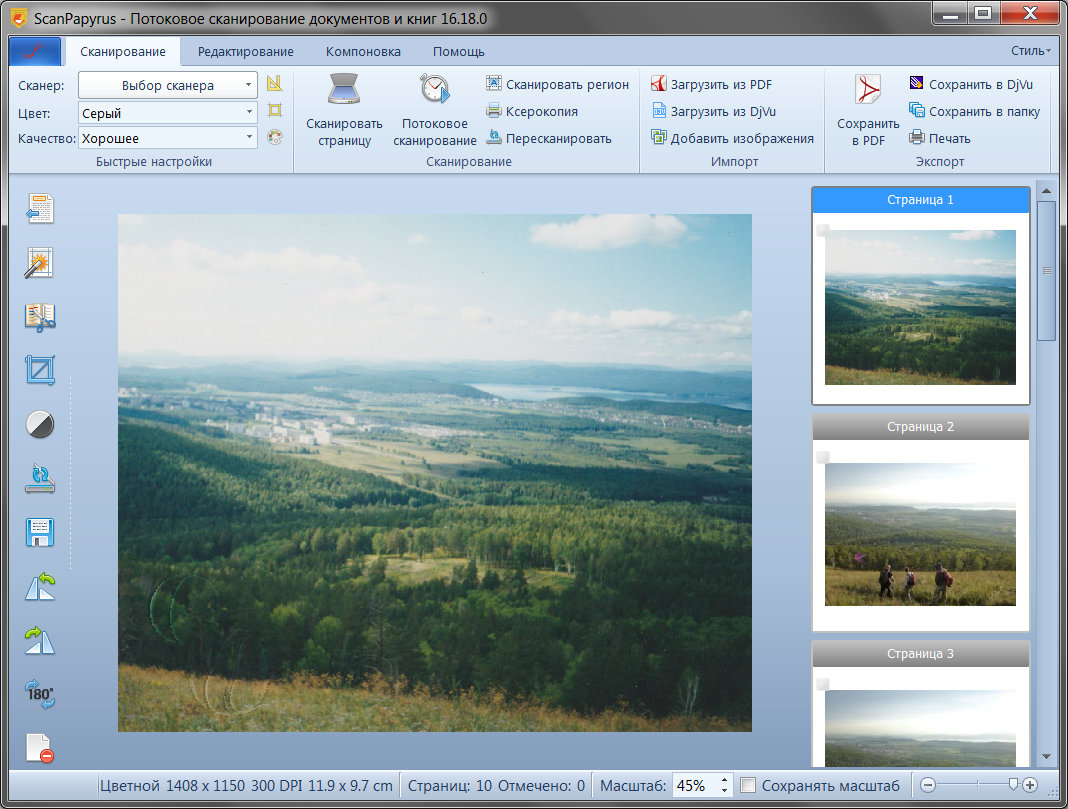This screenshot has width=1068, height=809.
Task: Click the zoom out minus button
Action: pyautogui.click(x=928, y=785)
